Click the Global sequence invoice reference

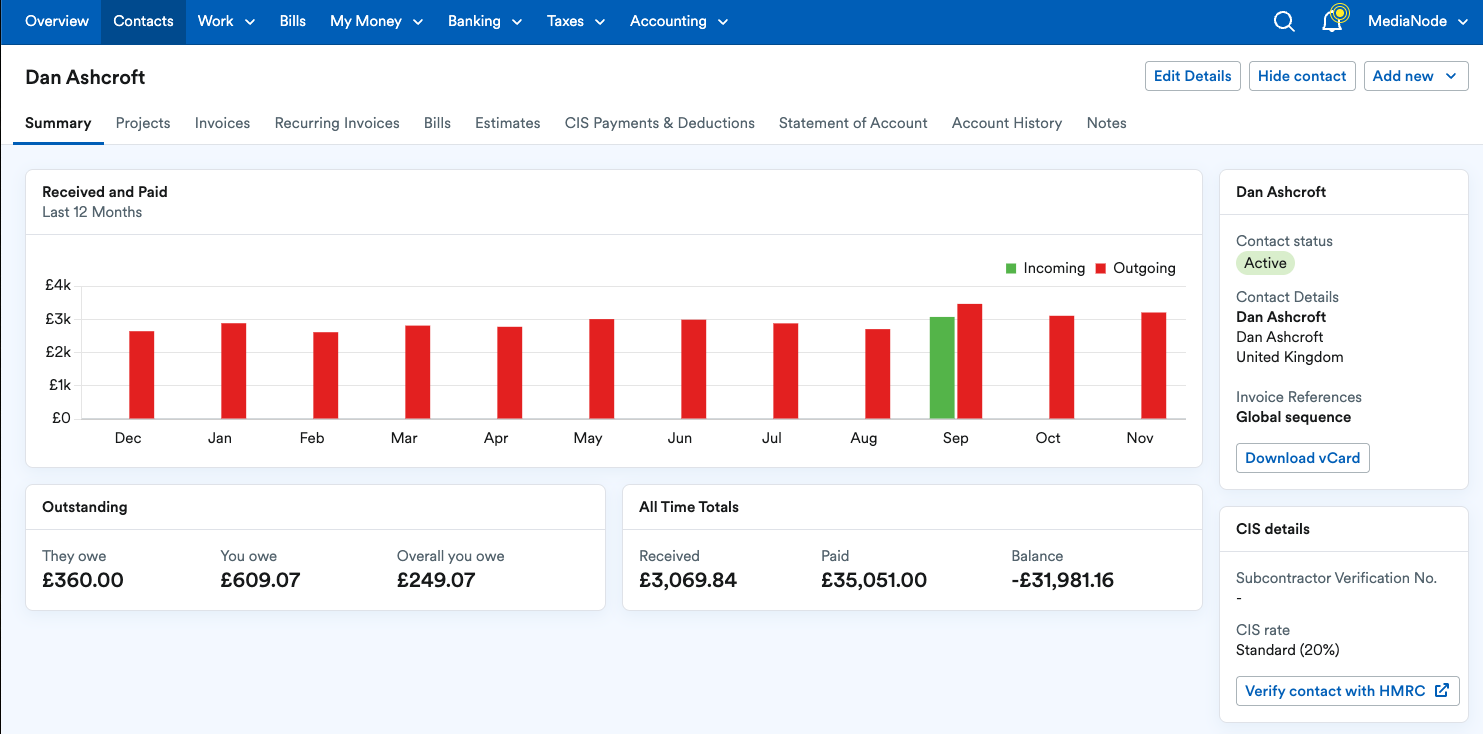[x=1293, y=417]
